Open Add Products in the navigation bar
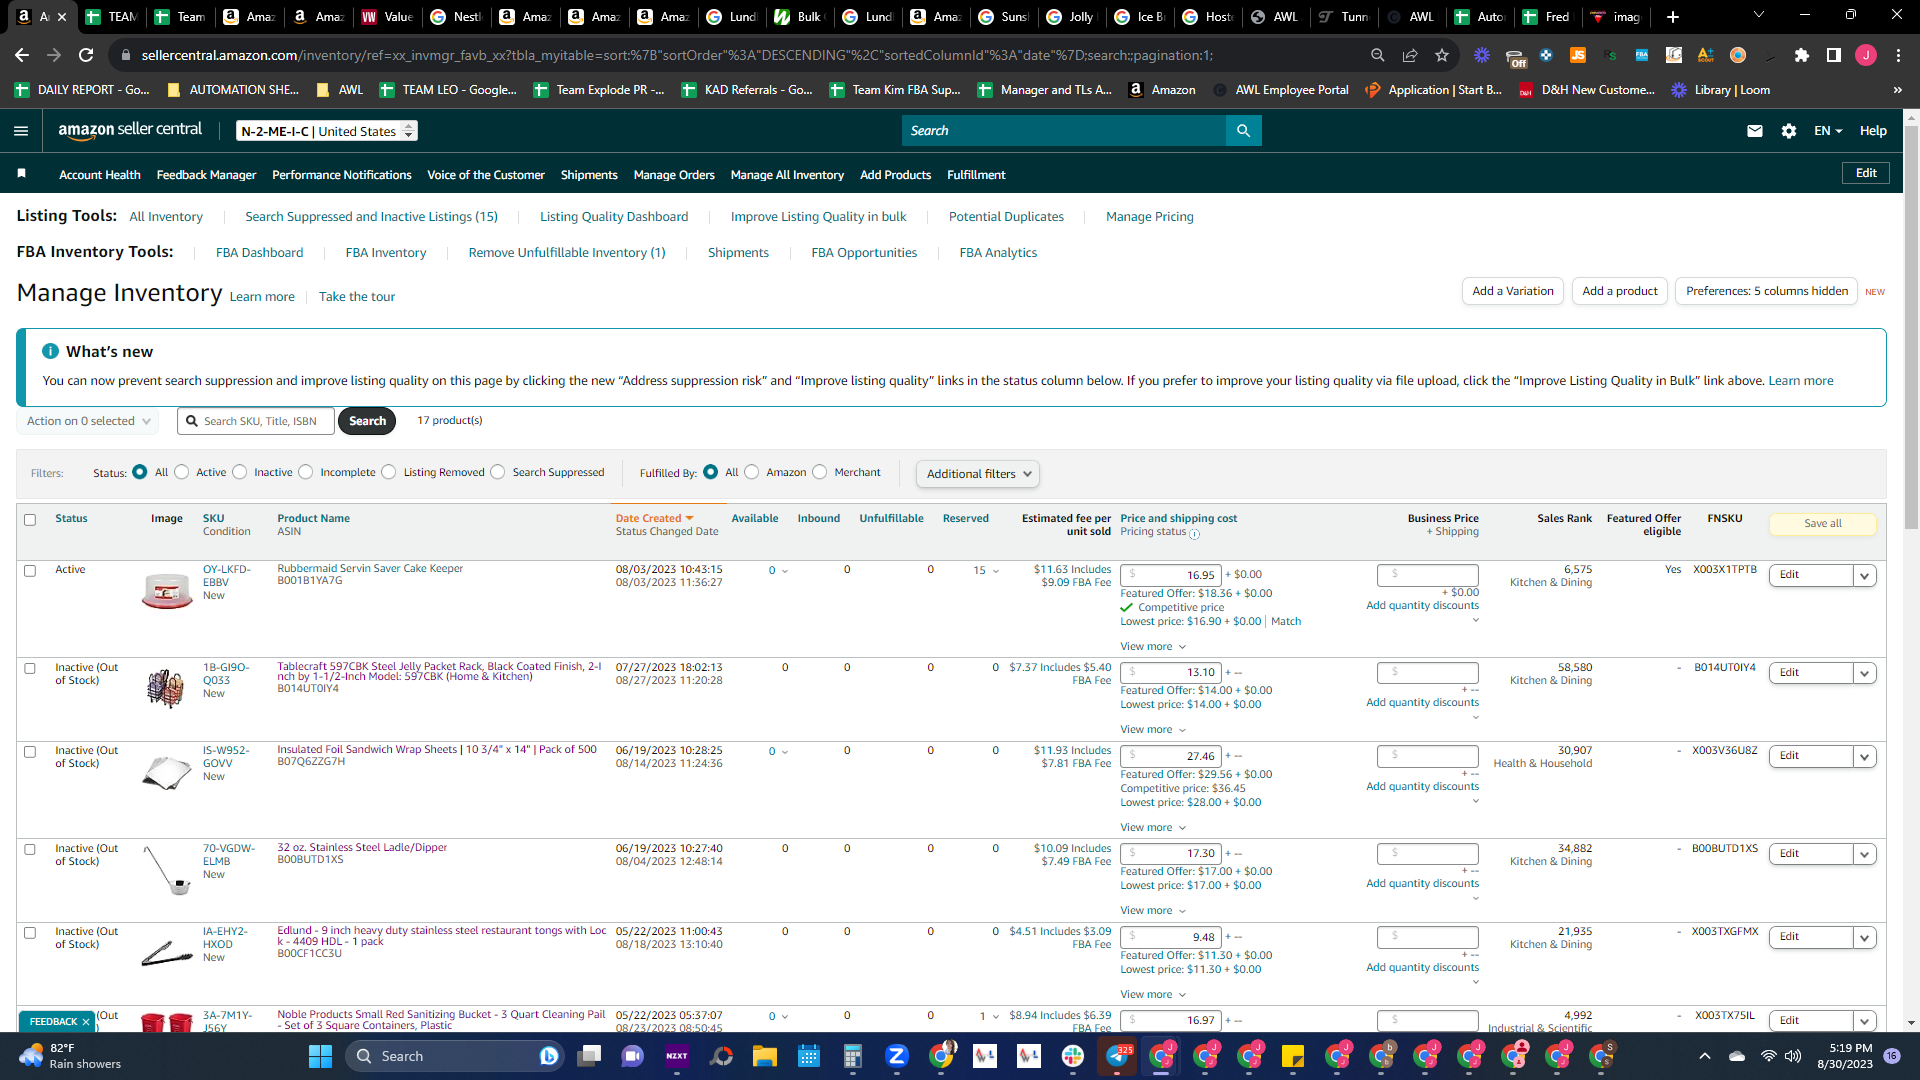Screen dimensions: 1920x1080 coord(895,175)
